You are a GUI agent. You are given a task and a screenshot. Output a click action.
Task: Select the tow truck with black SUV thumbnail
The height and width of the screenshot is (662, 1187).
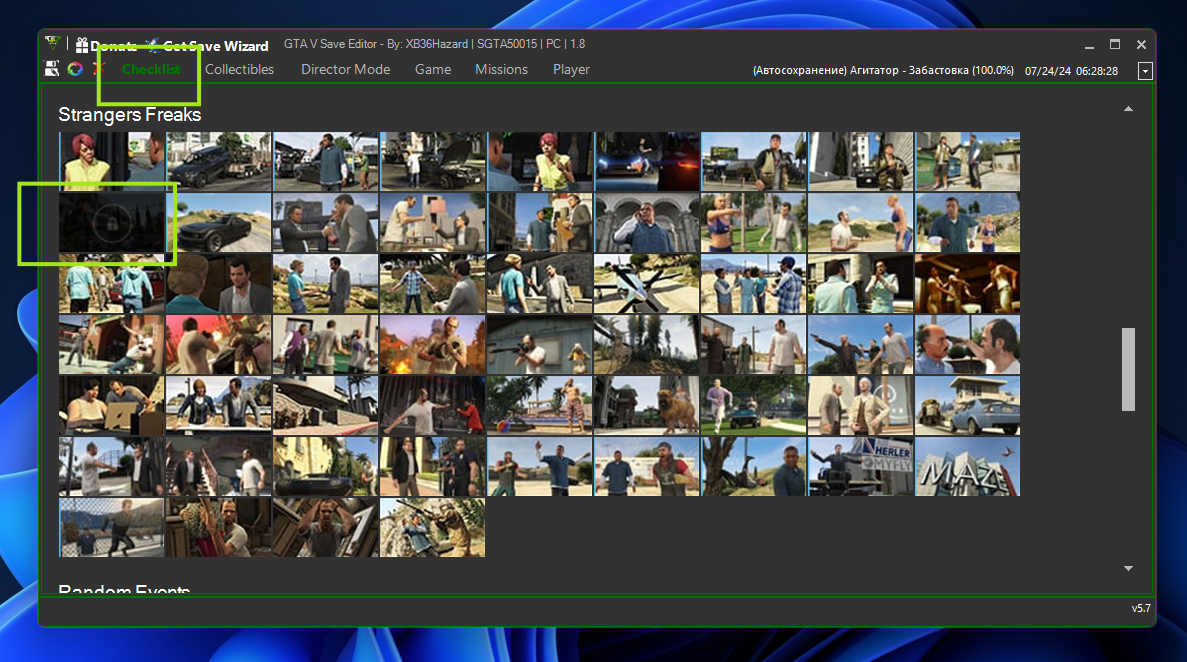click(219, 161)
